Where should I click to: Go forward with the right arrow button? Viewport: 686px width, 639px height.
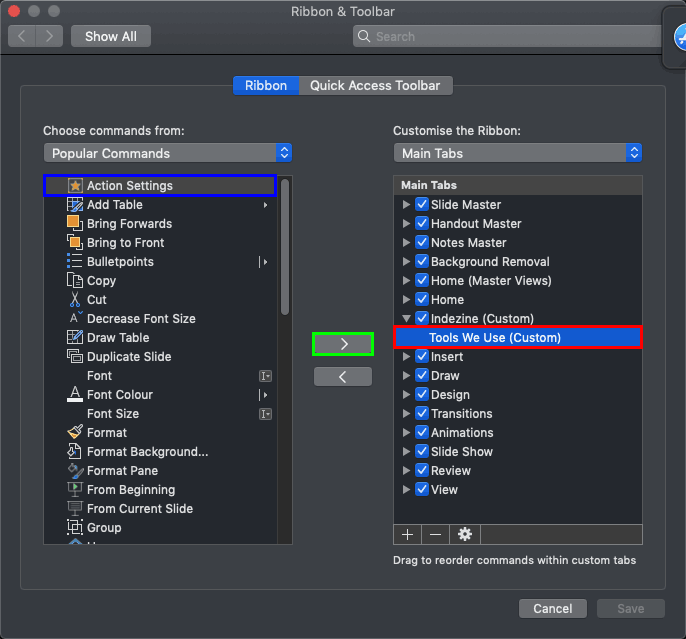click(x=49, y=36)
